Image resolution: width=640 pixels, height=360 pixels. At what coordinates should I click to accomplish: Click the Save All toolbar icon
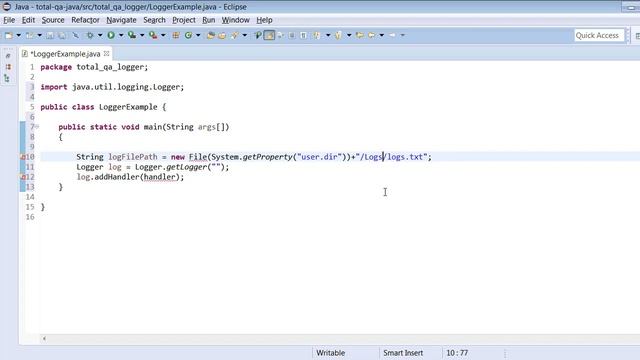pyautogui.click(x=62, y=36)
